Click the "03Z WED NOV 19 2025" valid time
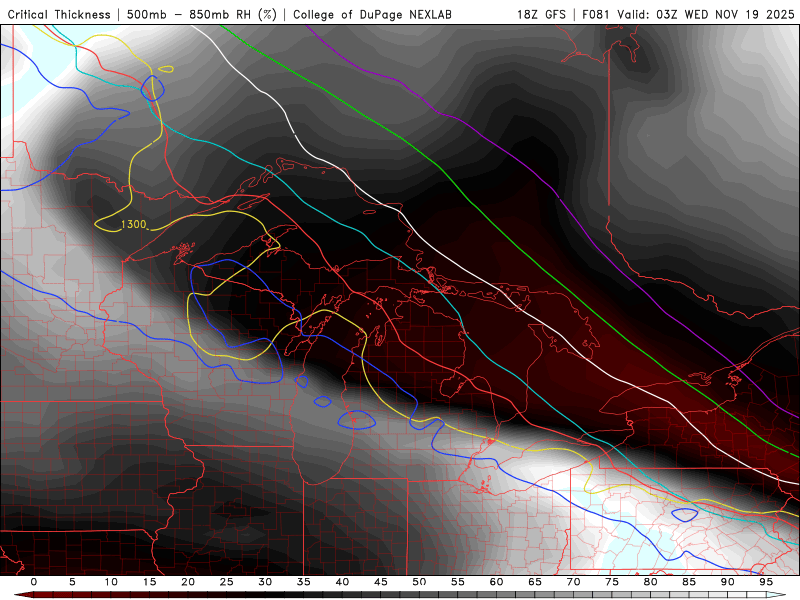Image resolution: width=800 pixels, height=600 pixels. [x=726, y=14]
